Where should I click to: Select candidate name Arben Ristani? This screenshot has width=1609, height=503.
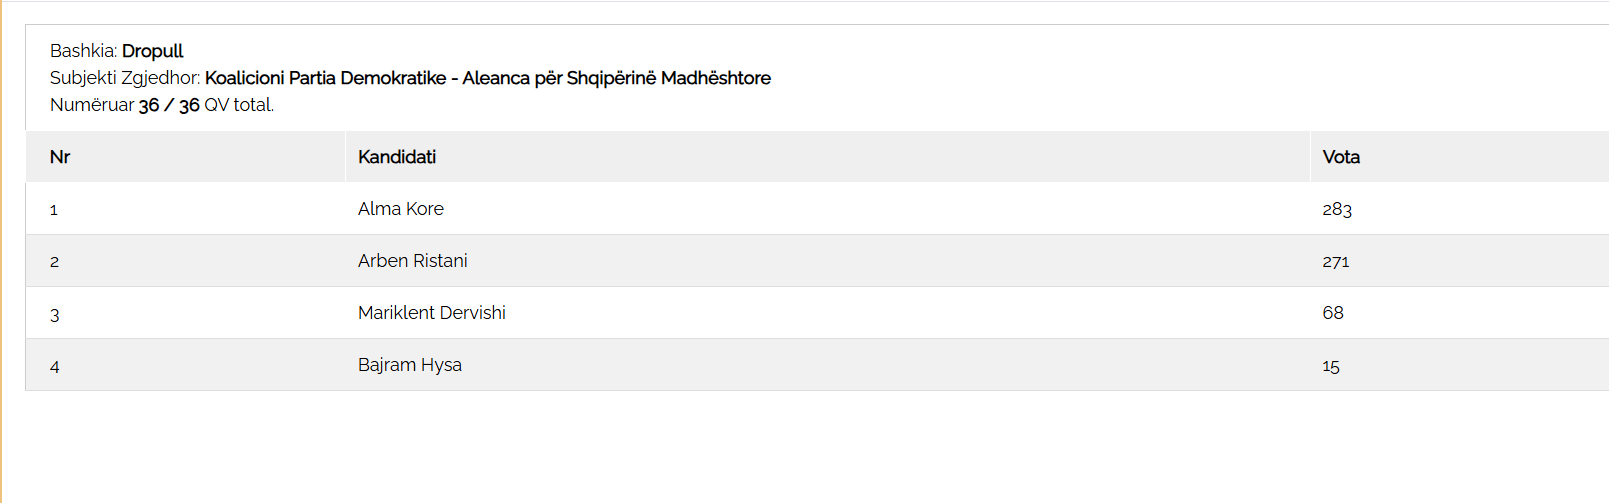(x=412, y=261)
